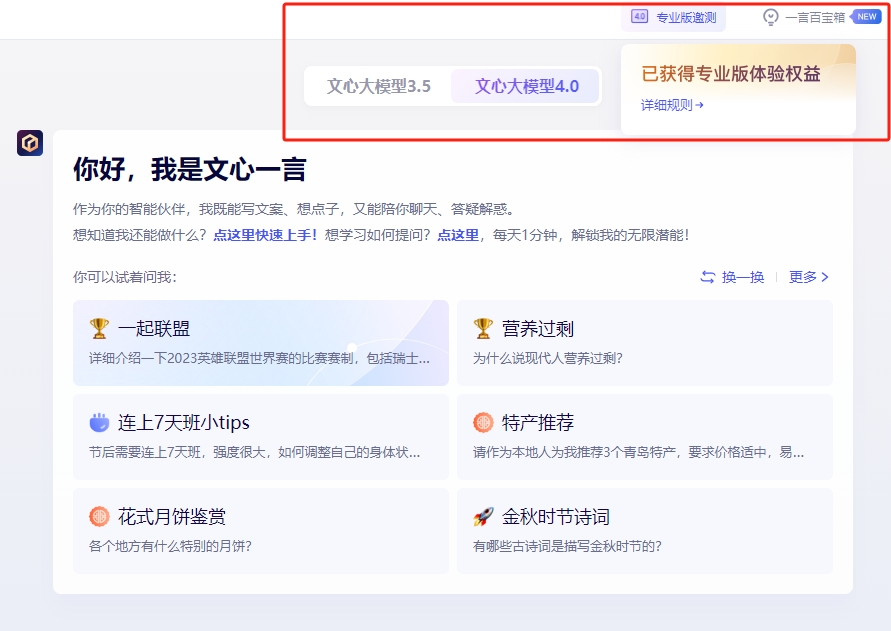
Task: Open 一言百宝箱 menu text
Action: coord(815,18)
